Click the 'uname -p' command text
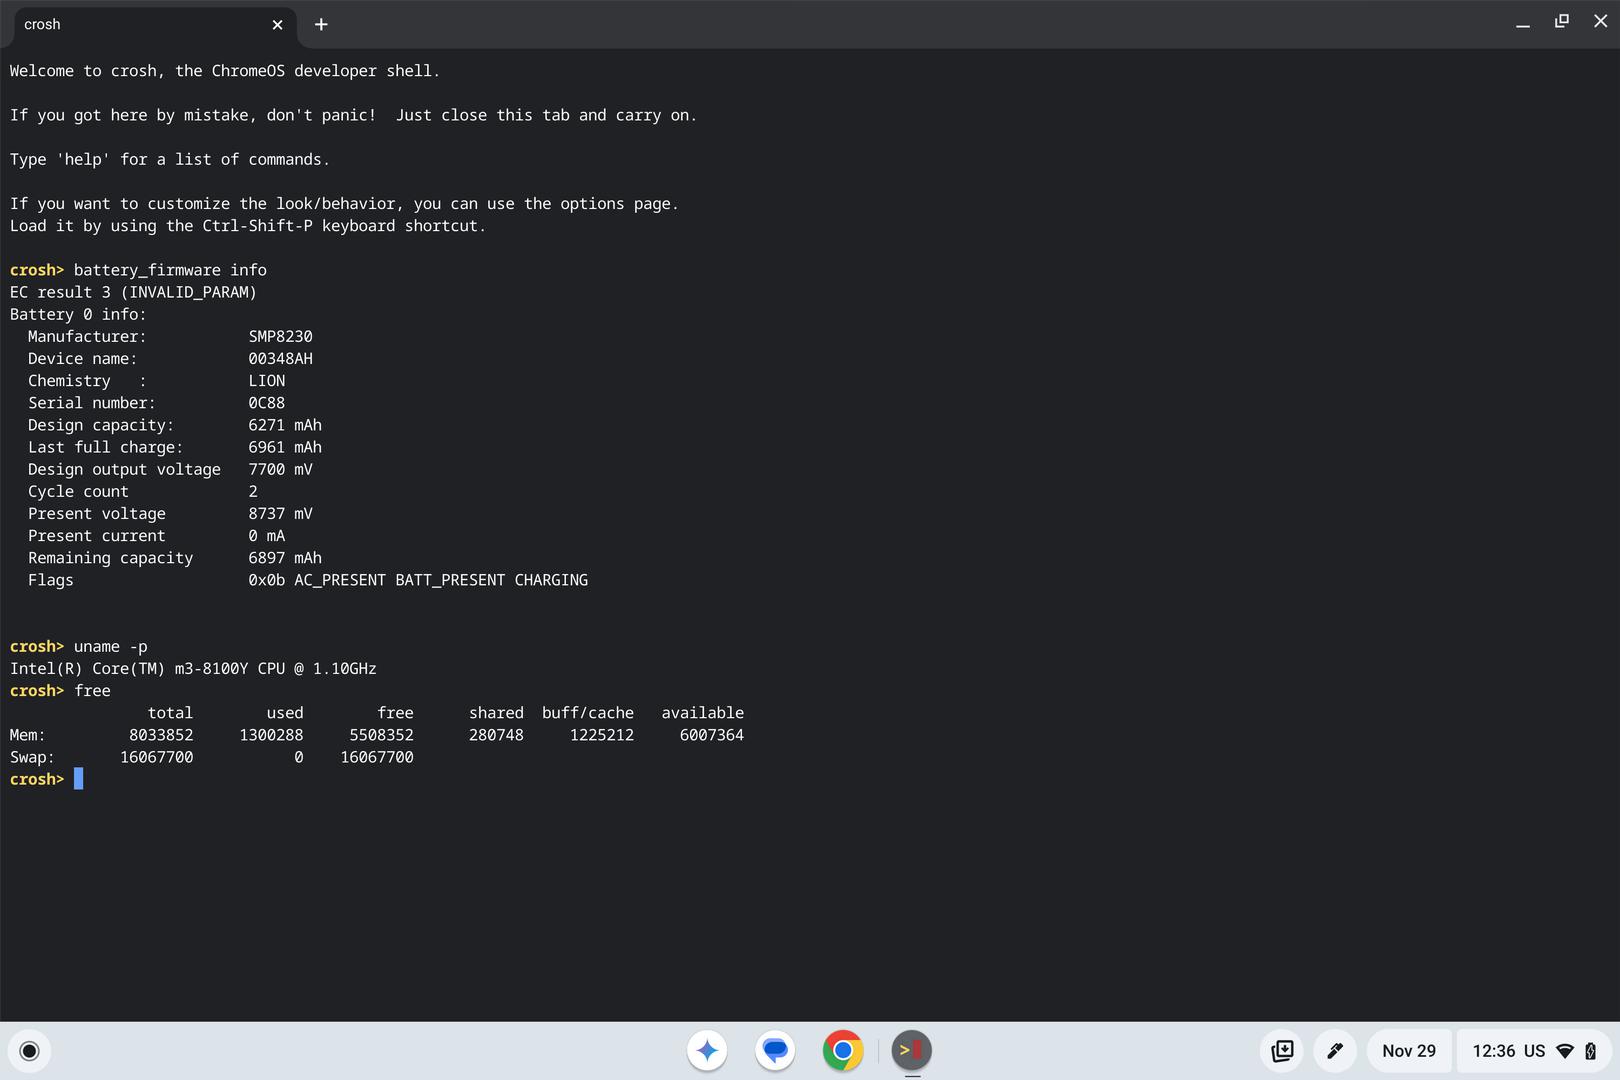Screen dimensions: 1620x1080 point(110,647)
